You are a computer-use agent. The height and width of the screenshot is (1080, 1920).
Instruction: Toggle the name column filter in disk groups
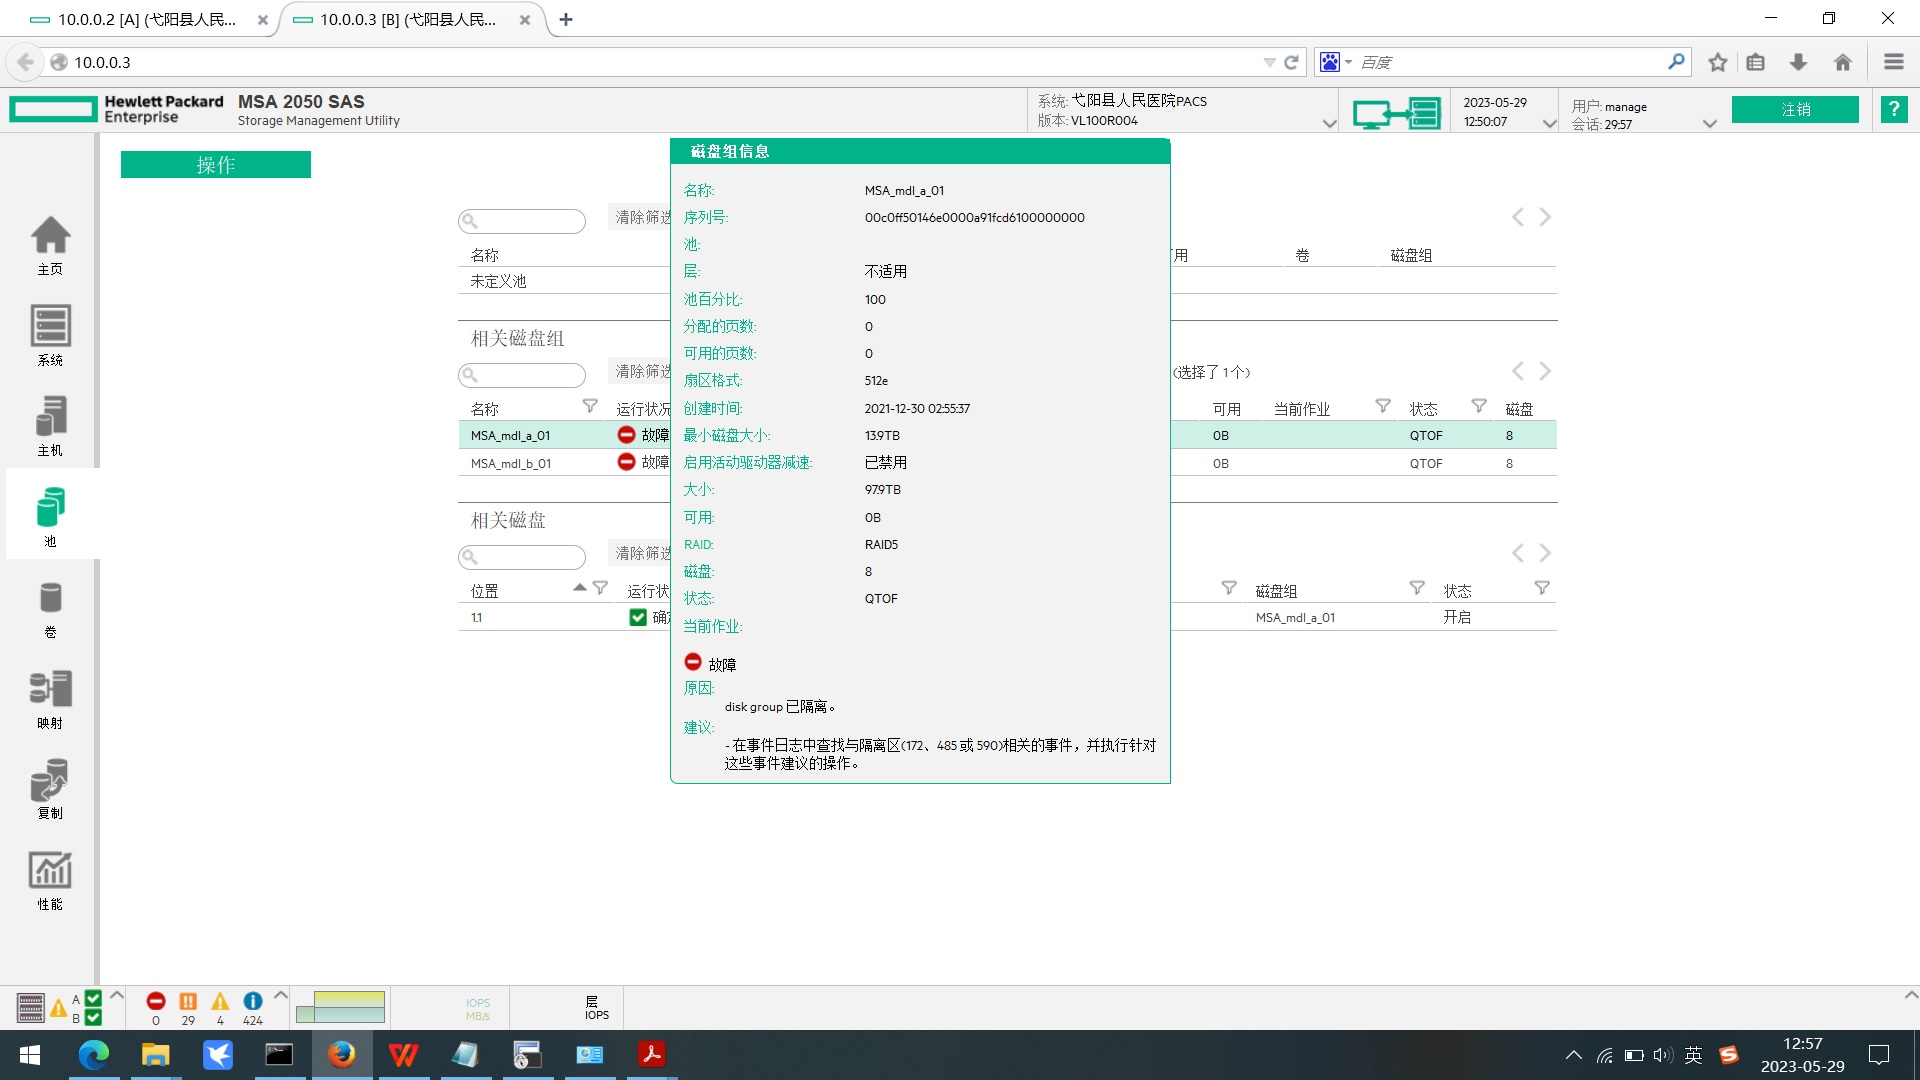tap(590, 406)
